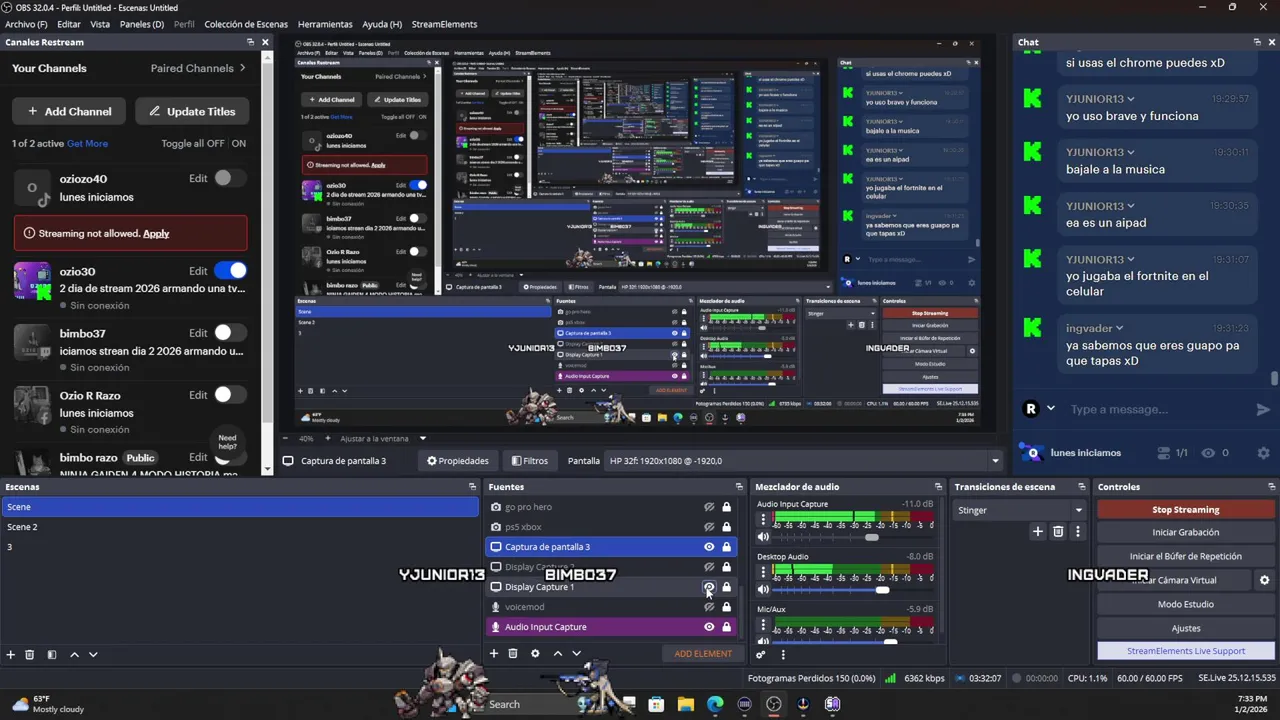This screenshot has width=1280, height=720.
Task: Enable the bimbo37 channel toggle
Action: [x=230, y=333]
